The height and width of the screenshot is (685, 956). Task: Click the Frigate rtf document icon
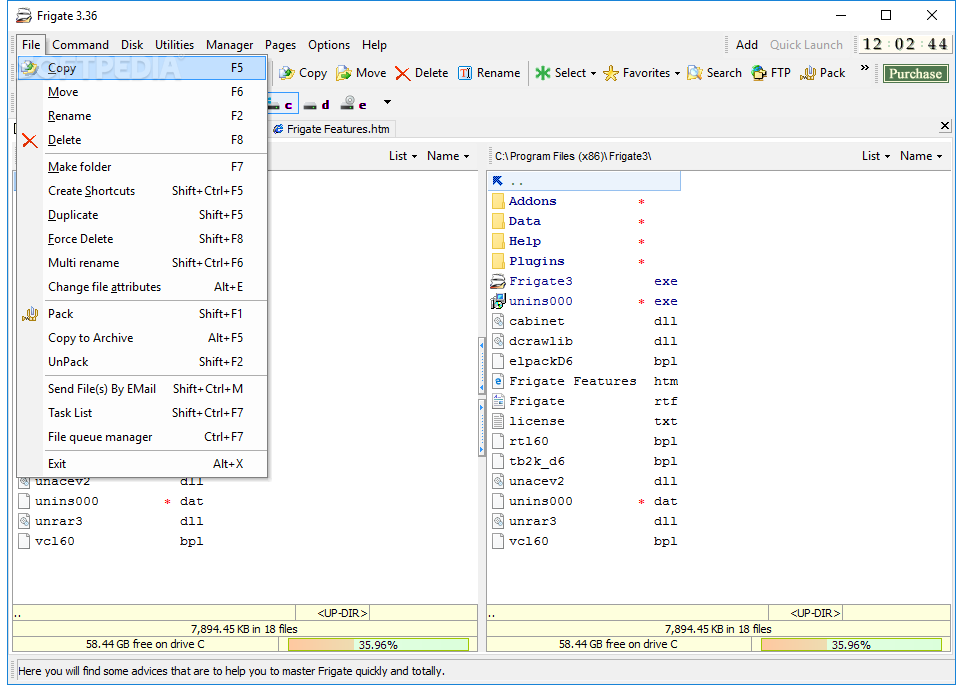click(498, 401)
